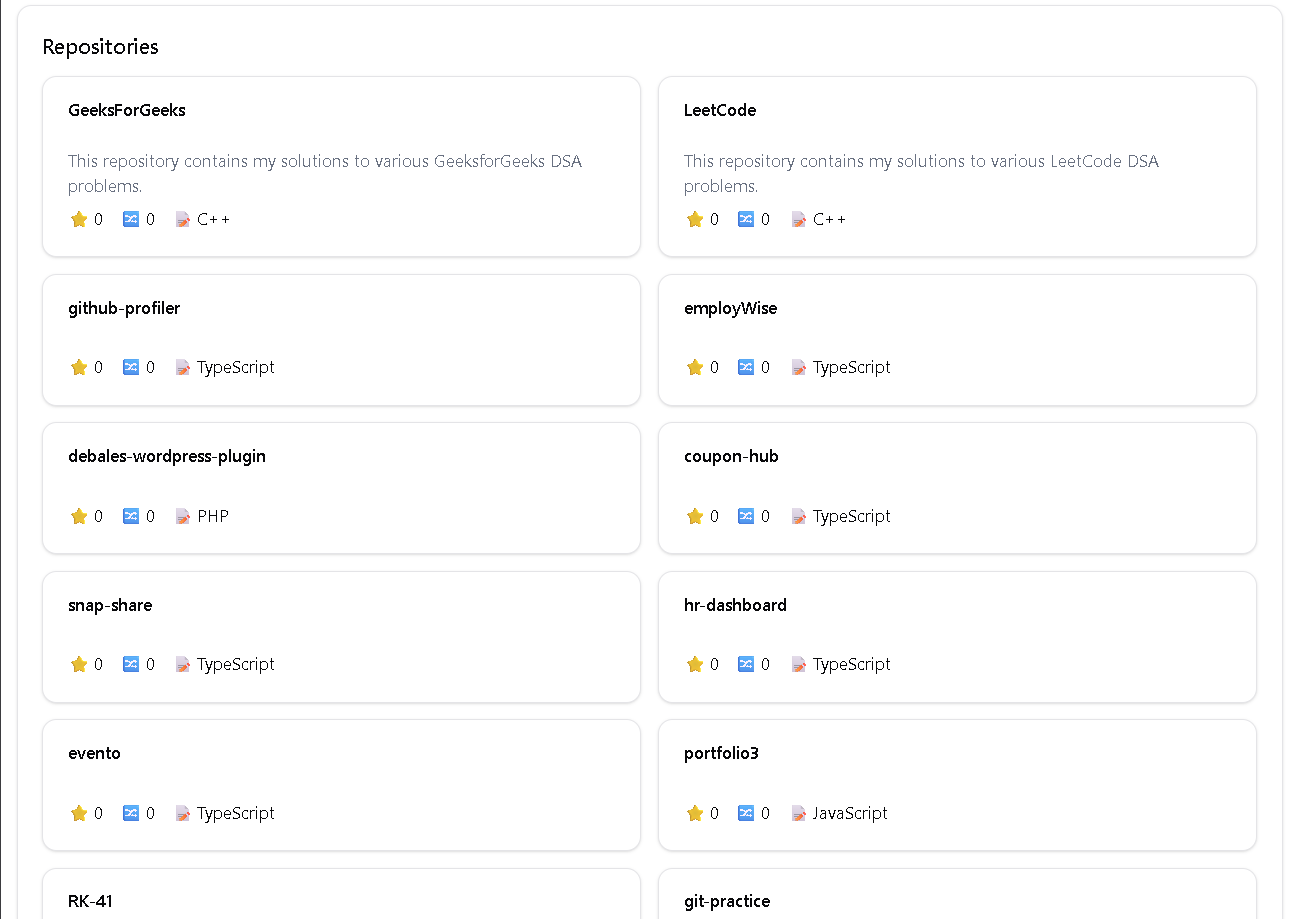Click the TypeScript label on github-profiler card

[236, 367]
